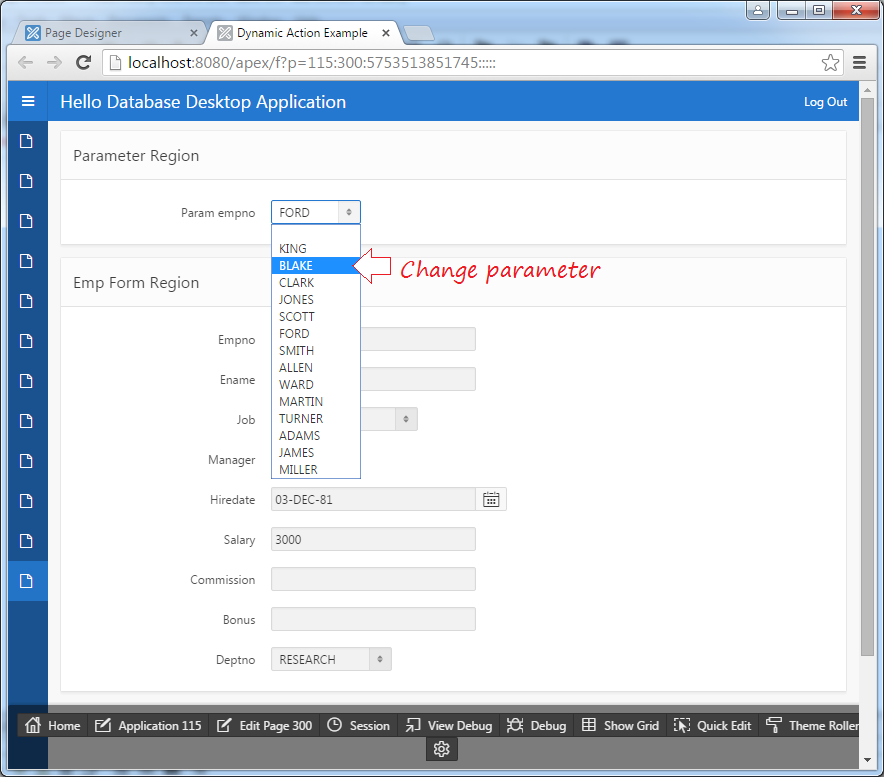
Task: Open Edit Page 300 in toolbar
Action: (x=265, y=726)
